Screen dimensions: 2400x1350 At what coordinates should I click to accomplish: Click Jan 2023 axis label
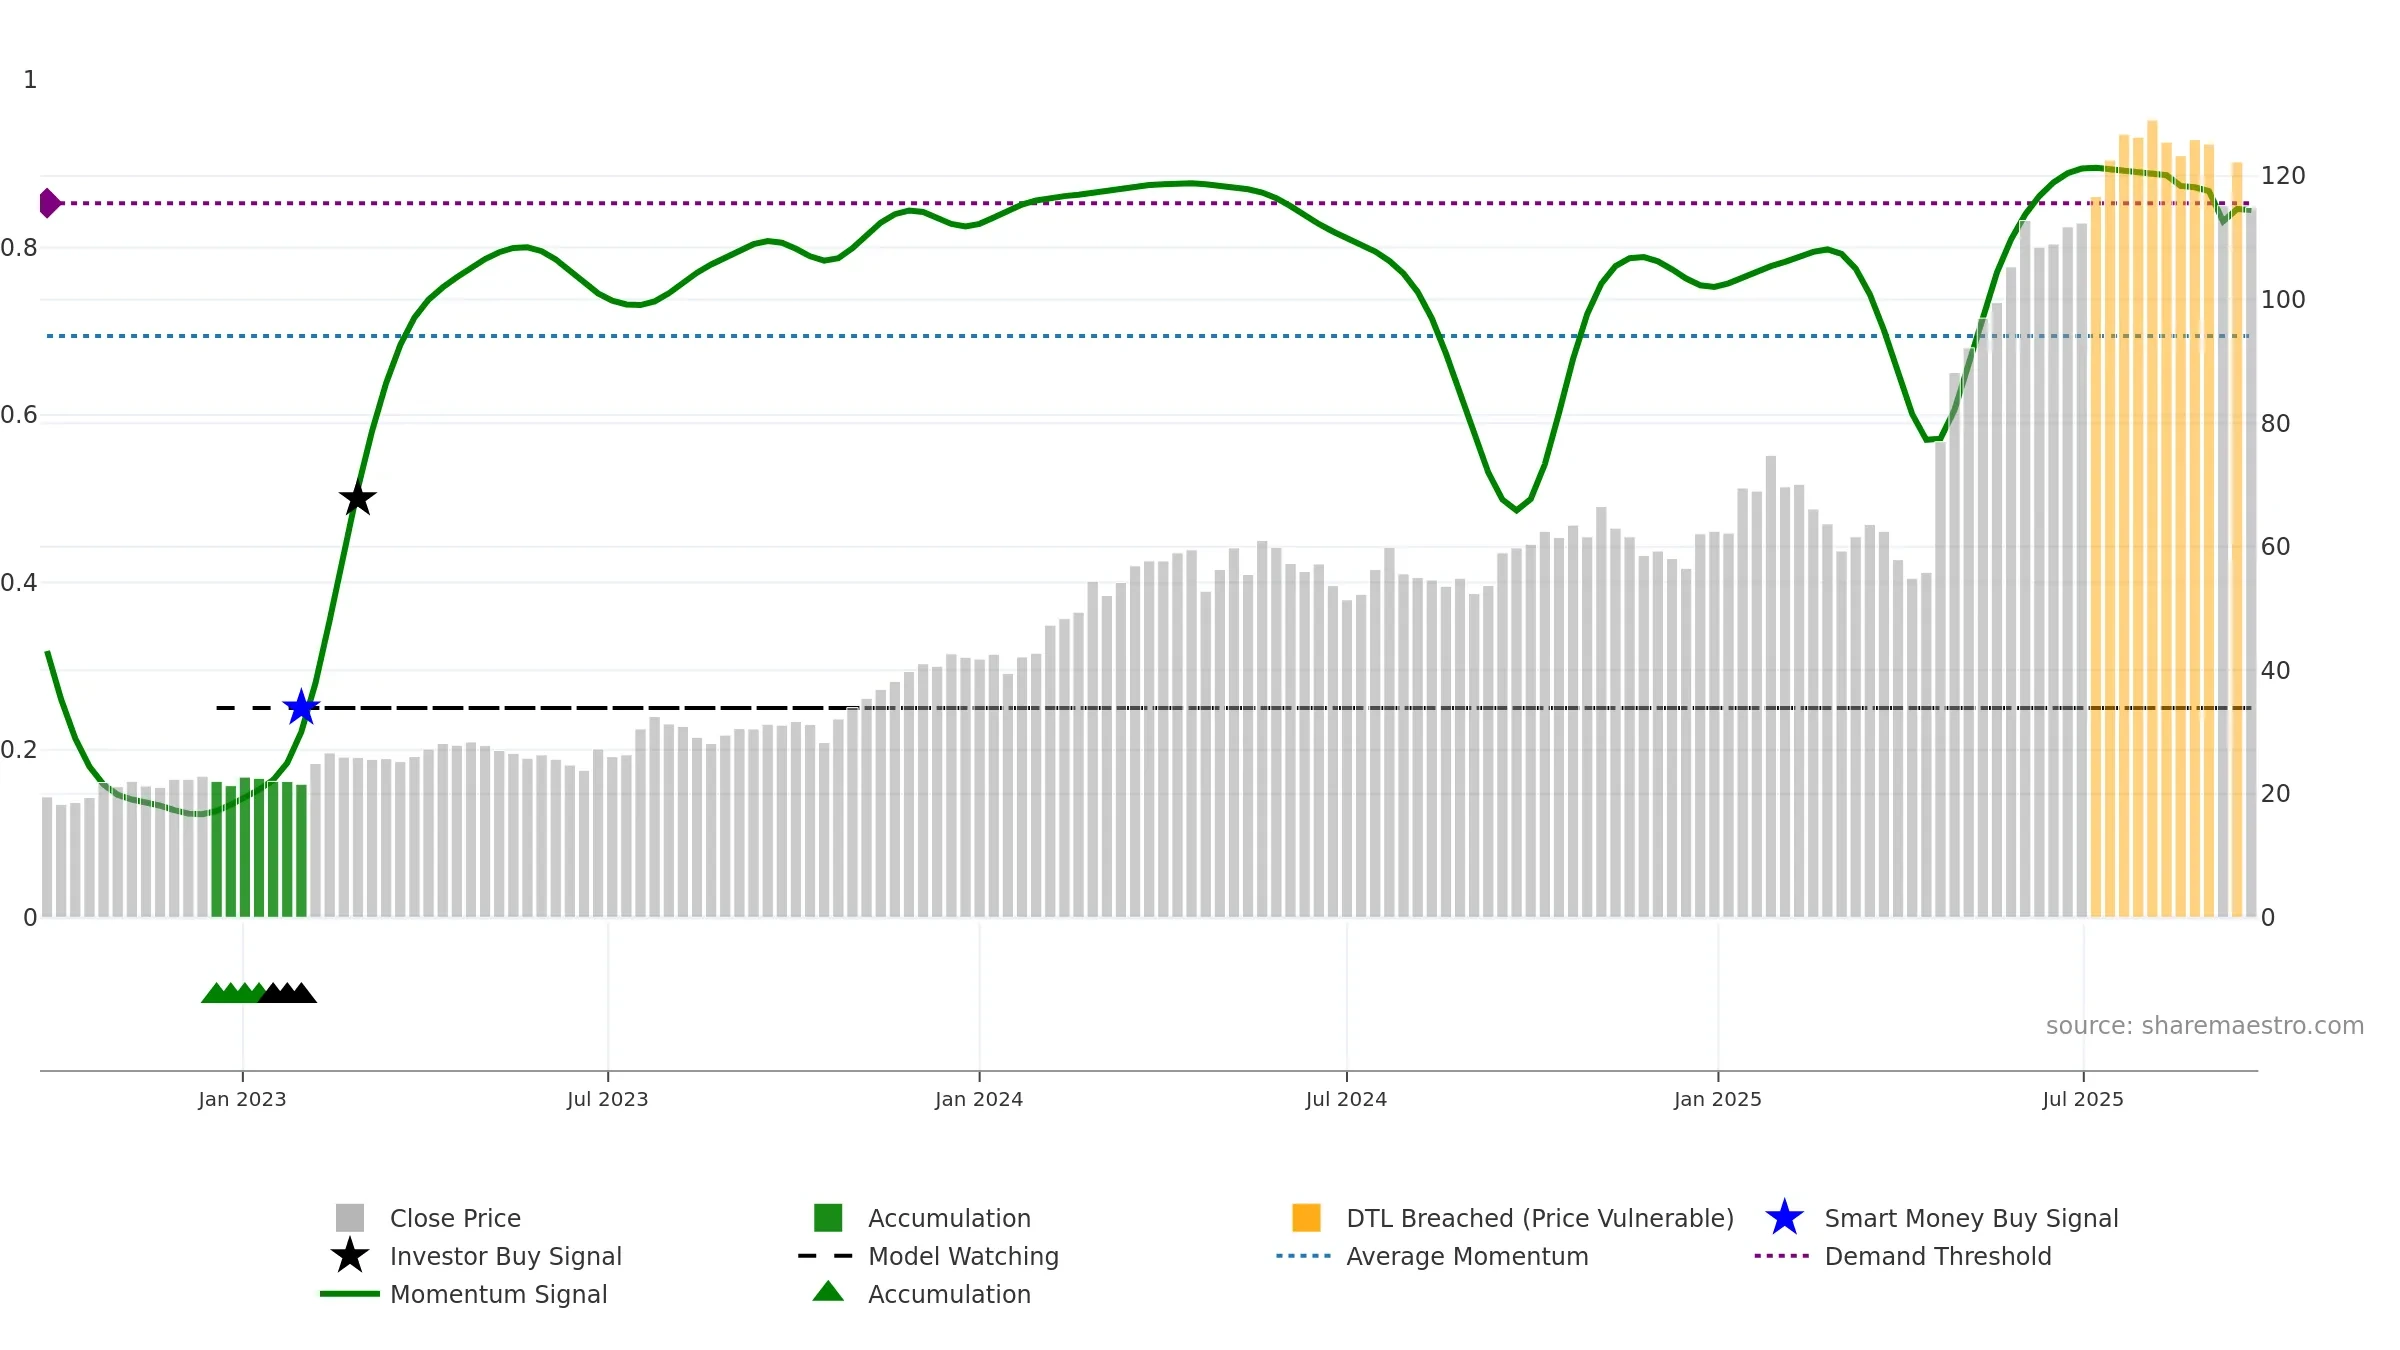point(242,1100)
